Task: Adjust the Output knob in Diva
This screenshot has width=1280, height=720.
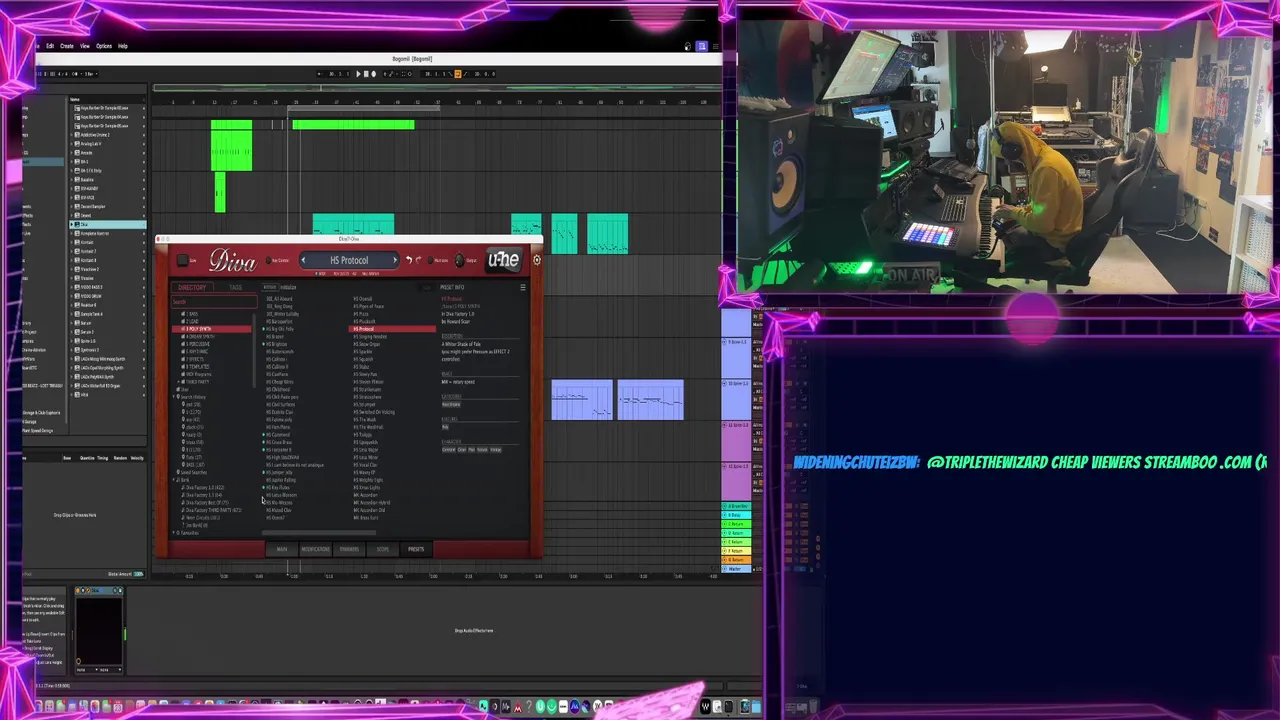Action: click(x=459, y=260)
